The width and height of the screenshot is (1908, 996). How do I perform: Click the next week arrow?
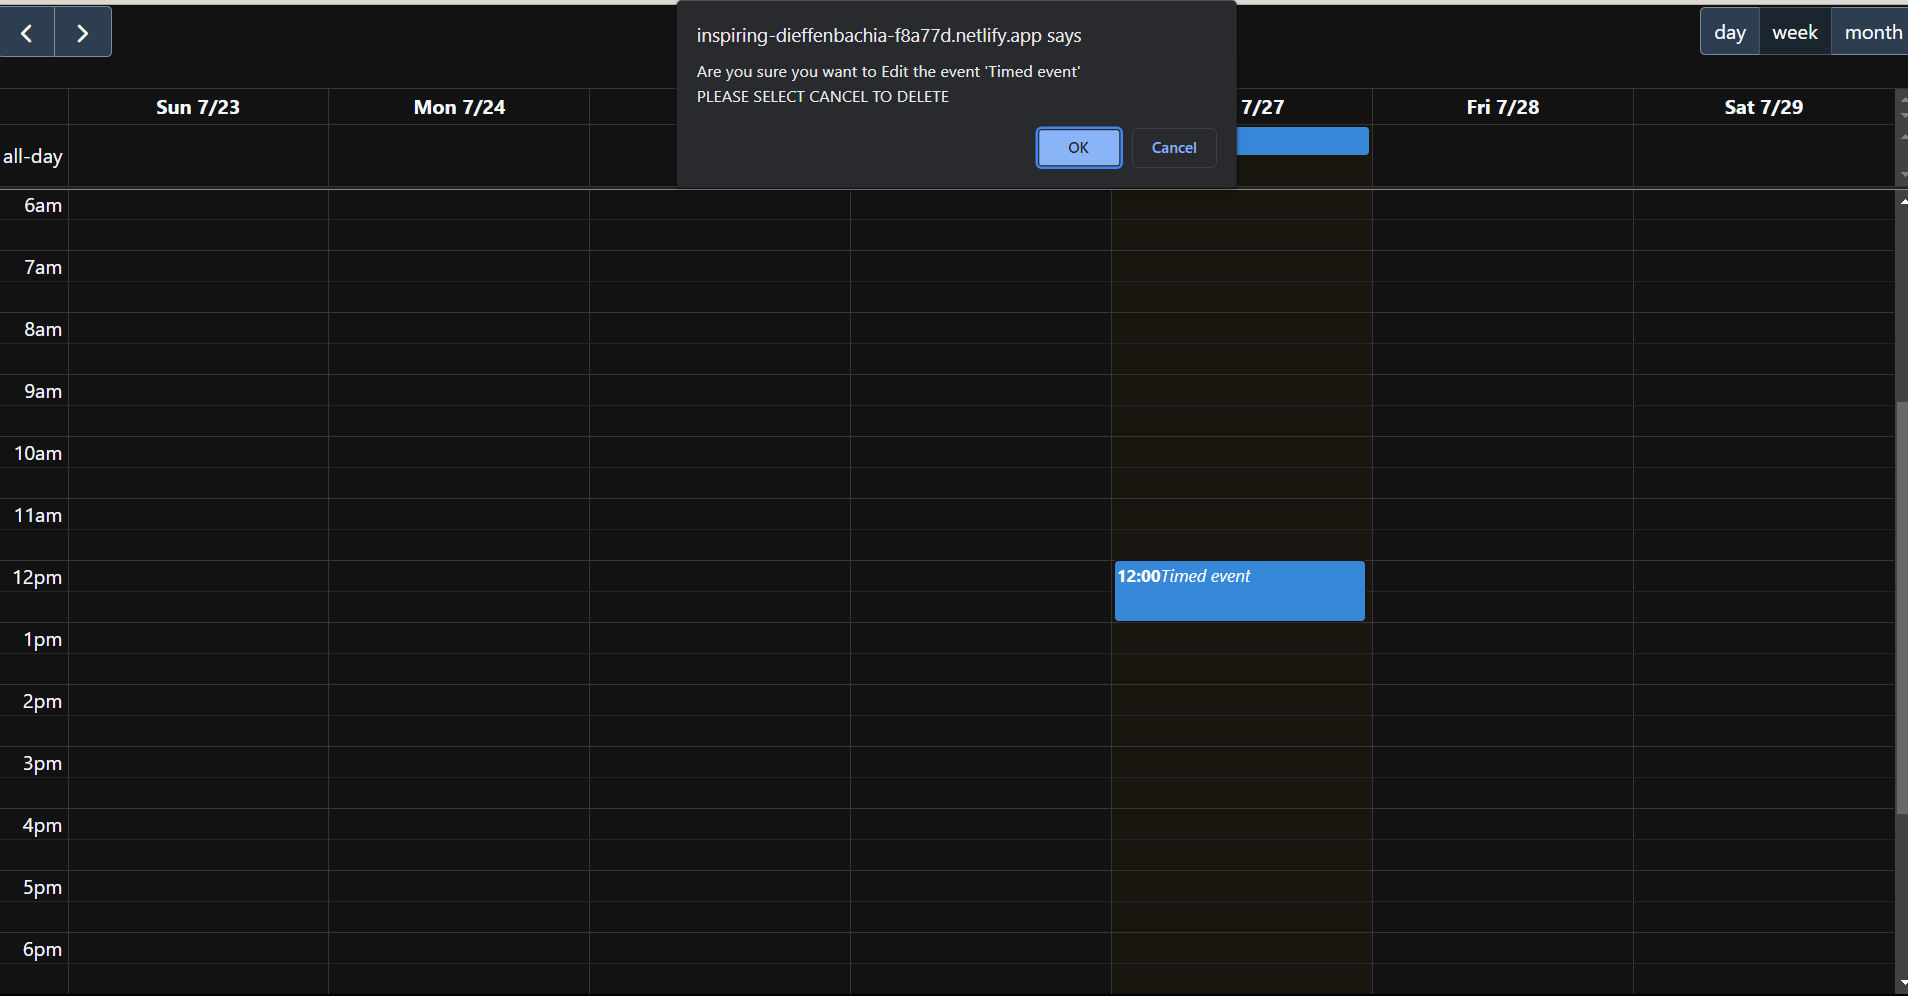click(82, 31)
